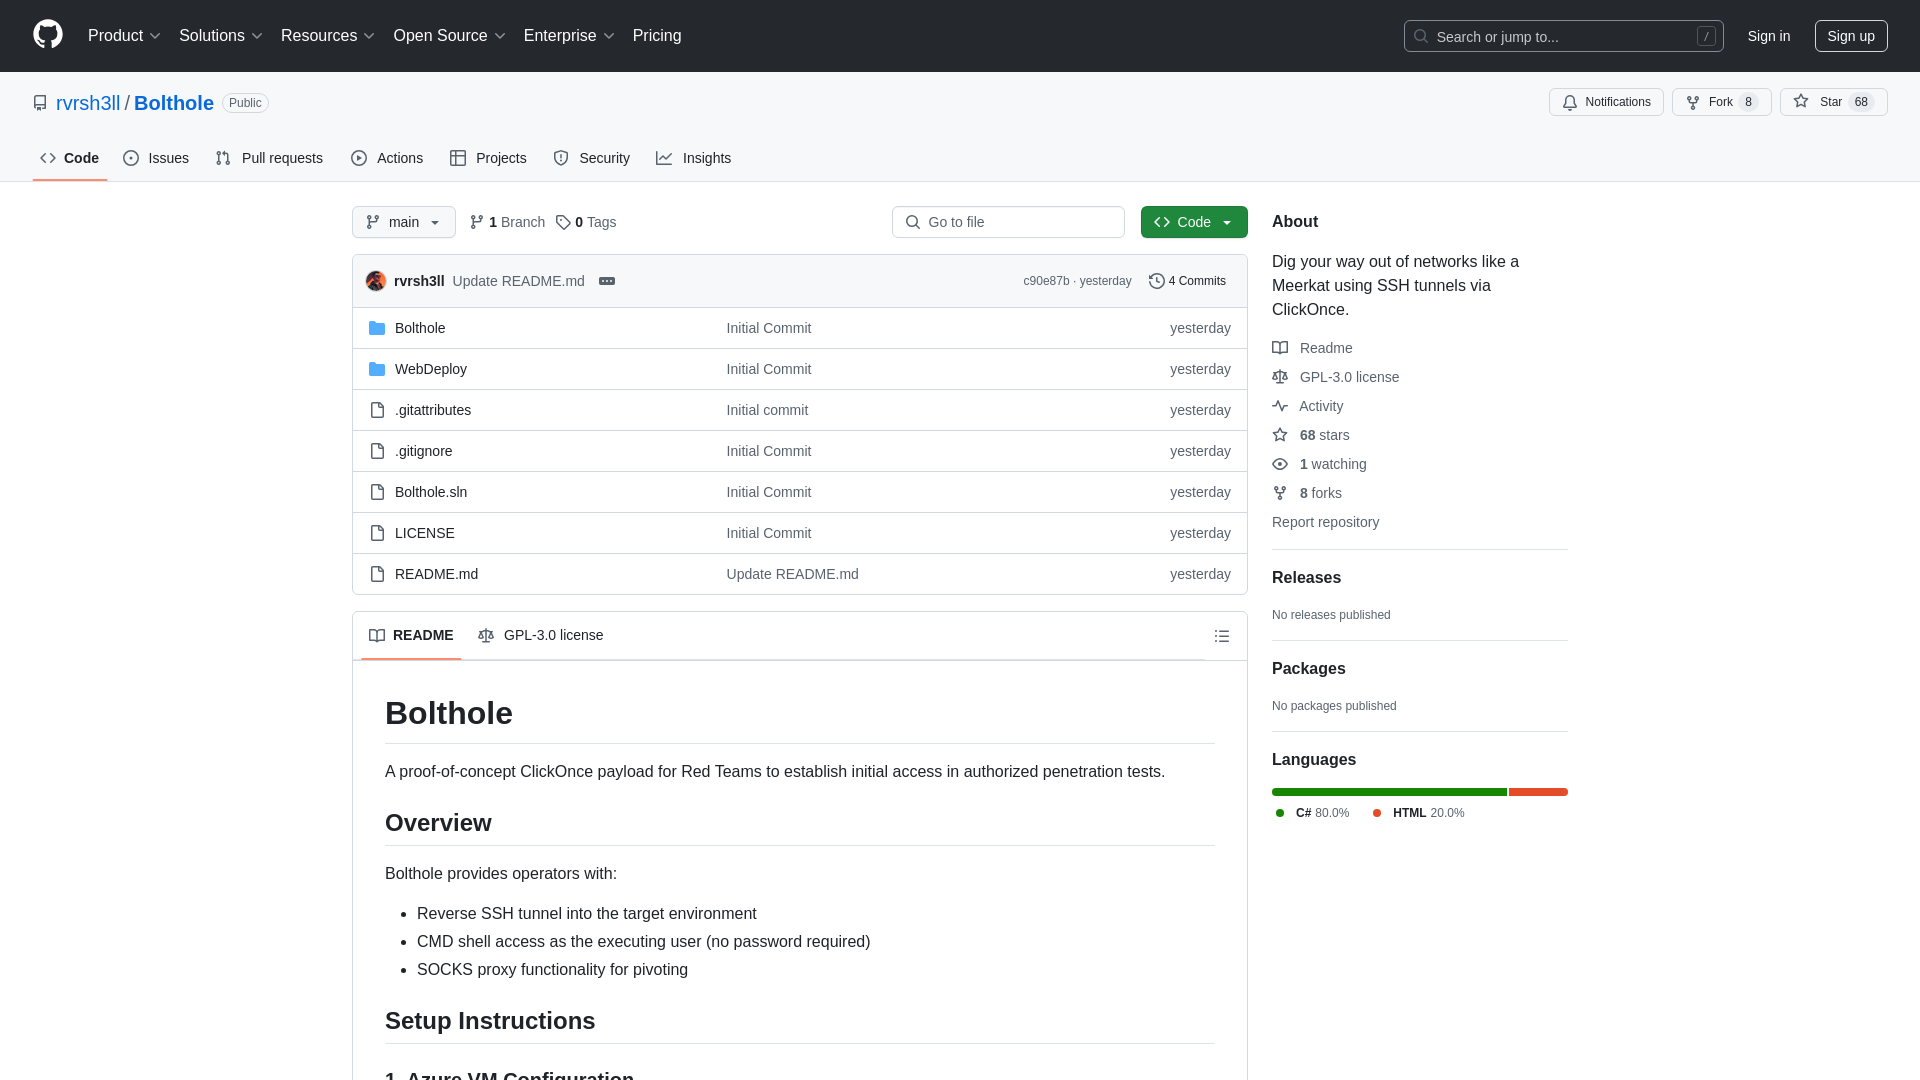Open the green Code dropdown button
The width and height of the screenshot is (1920, 1080).
[1194, 222]
